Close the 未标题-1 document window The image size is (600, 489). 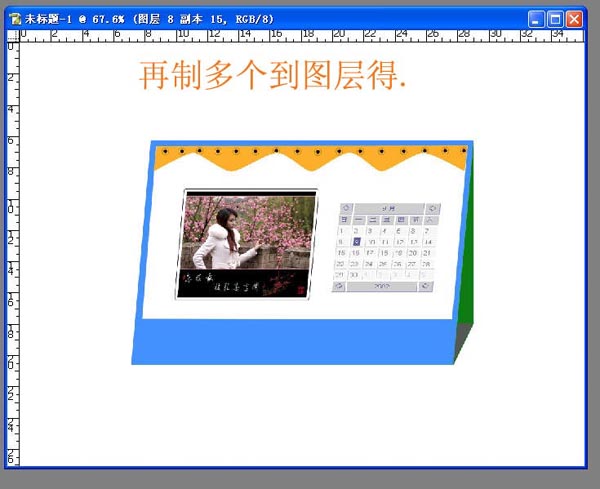[x=575, y=18]
